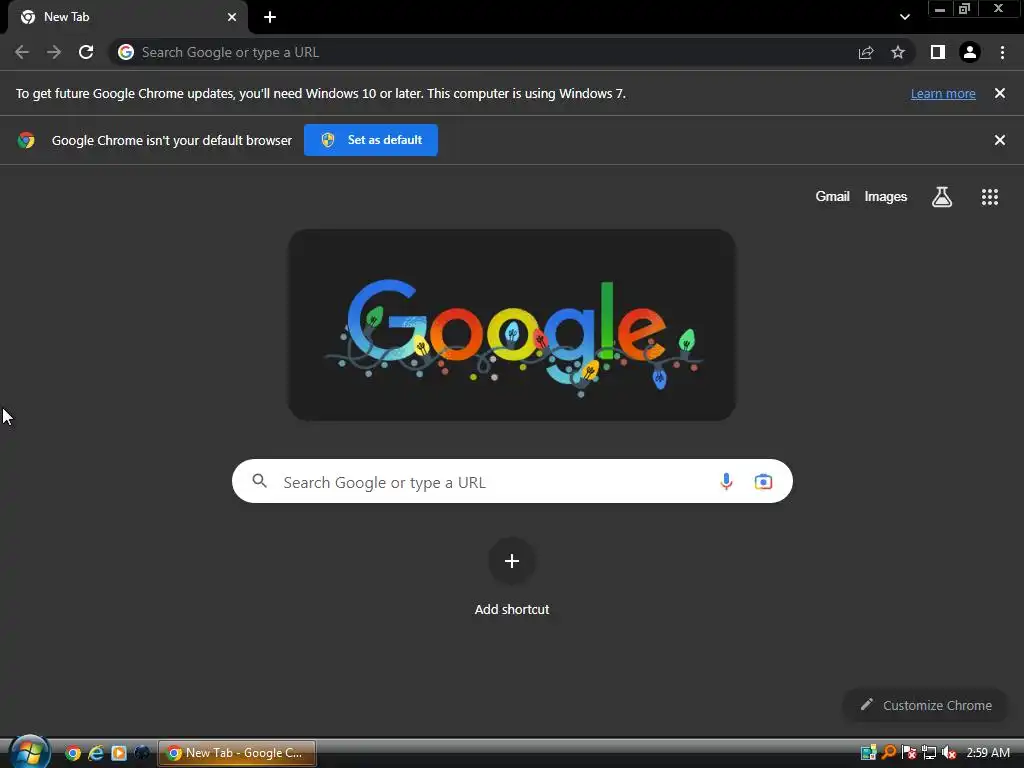This screenshot has height=768, width=1024.
Task: Click the orange magnifier tray icon
Action: coord(888,753)
